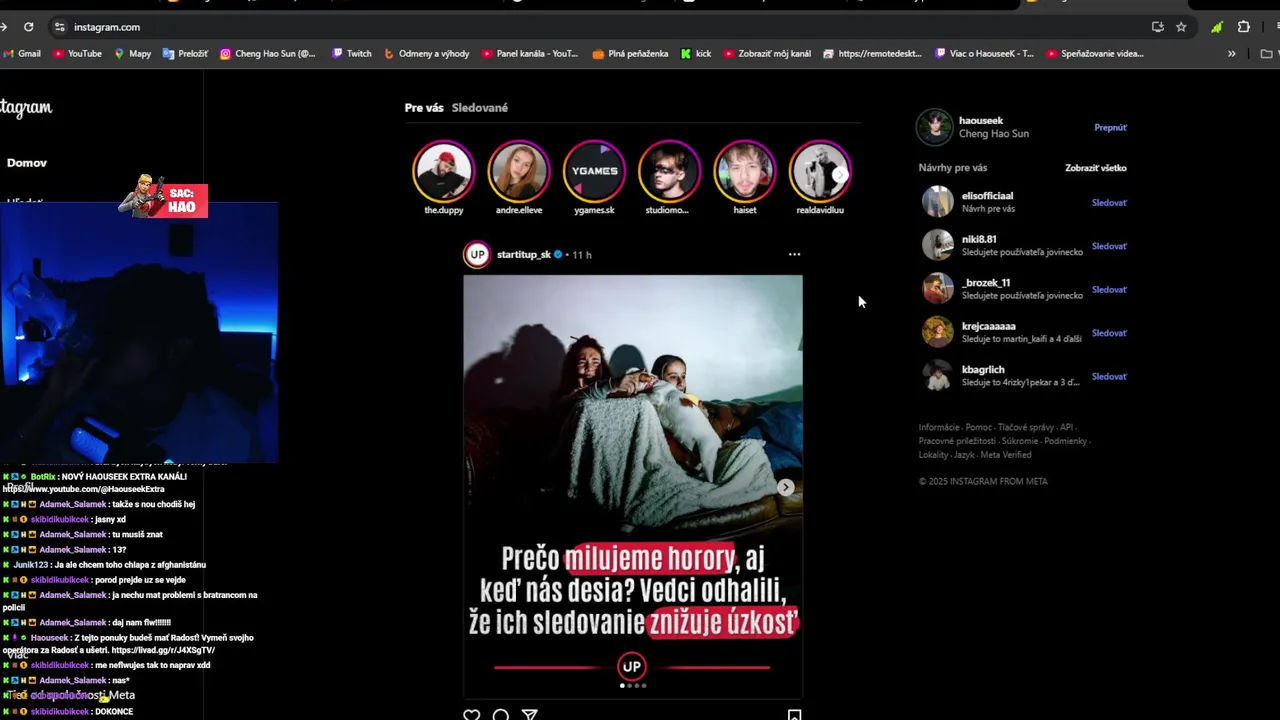The image size is (1280, 720).
Task: Click Zobraziť všetko suggestions link
Action: click(x=1096, y=168)
